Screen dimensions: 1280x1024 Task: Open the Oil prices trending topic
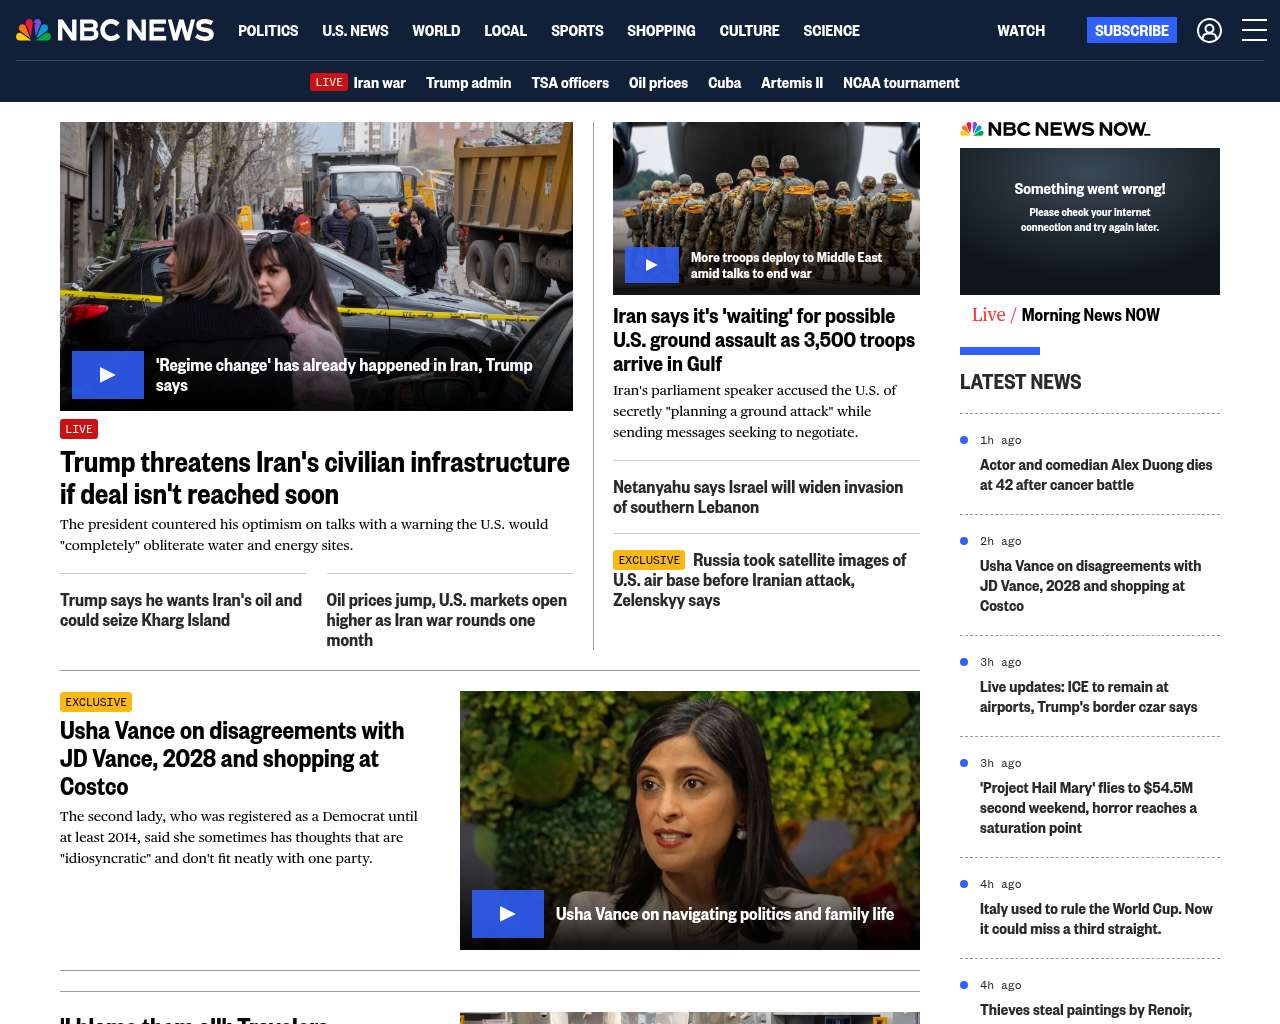point(658,83)
